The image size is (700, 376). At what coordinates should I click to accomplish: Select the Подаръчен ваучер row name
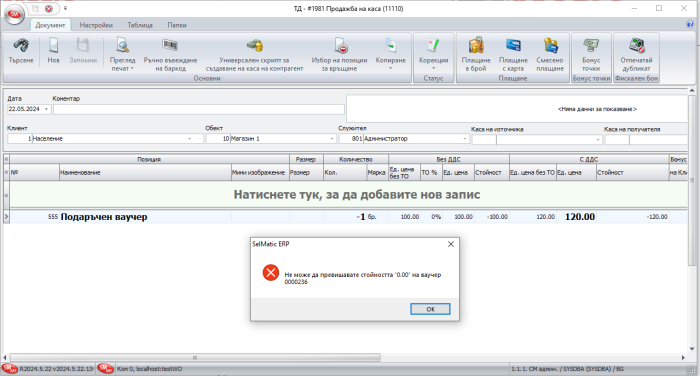[104, 217]
